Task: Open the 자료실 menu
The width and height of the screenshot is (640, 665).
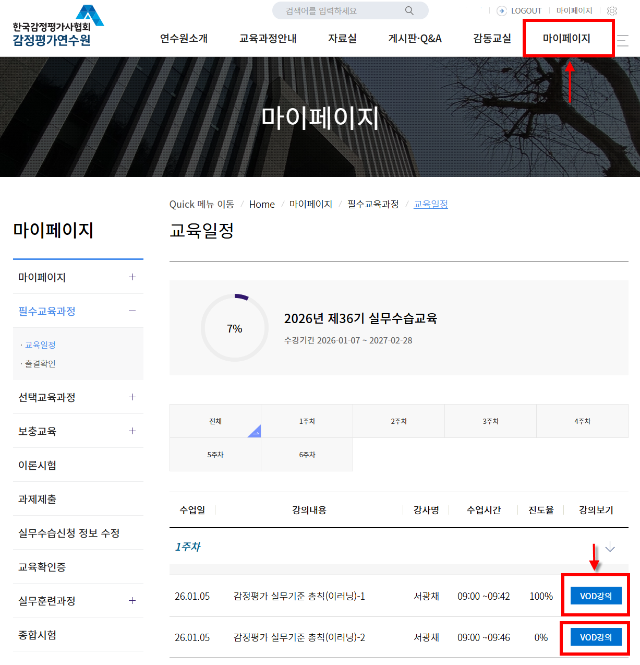Action: pyautogui.click(x=342, y=39)
